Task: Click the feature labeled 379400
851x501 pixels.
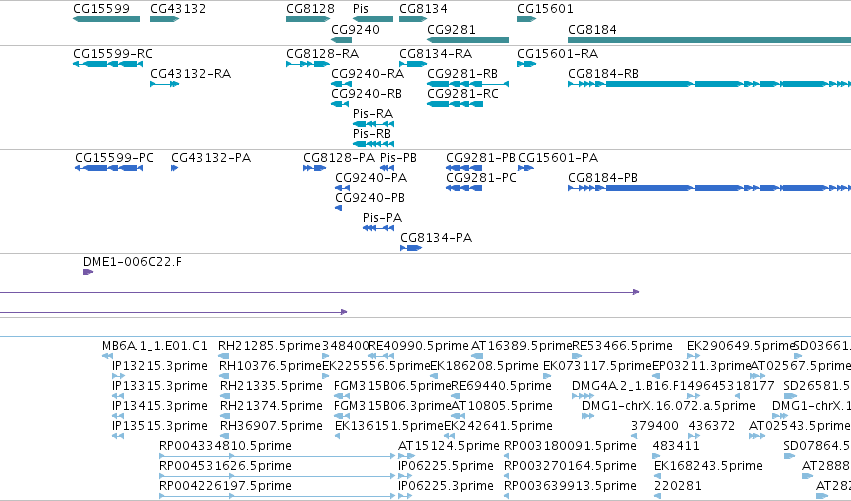Action: click(x=634, y=436)
